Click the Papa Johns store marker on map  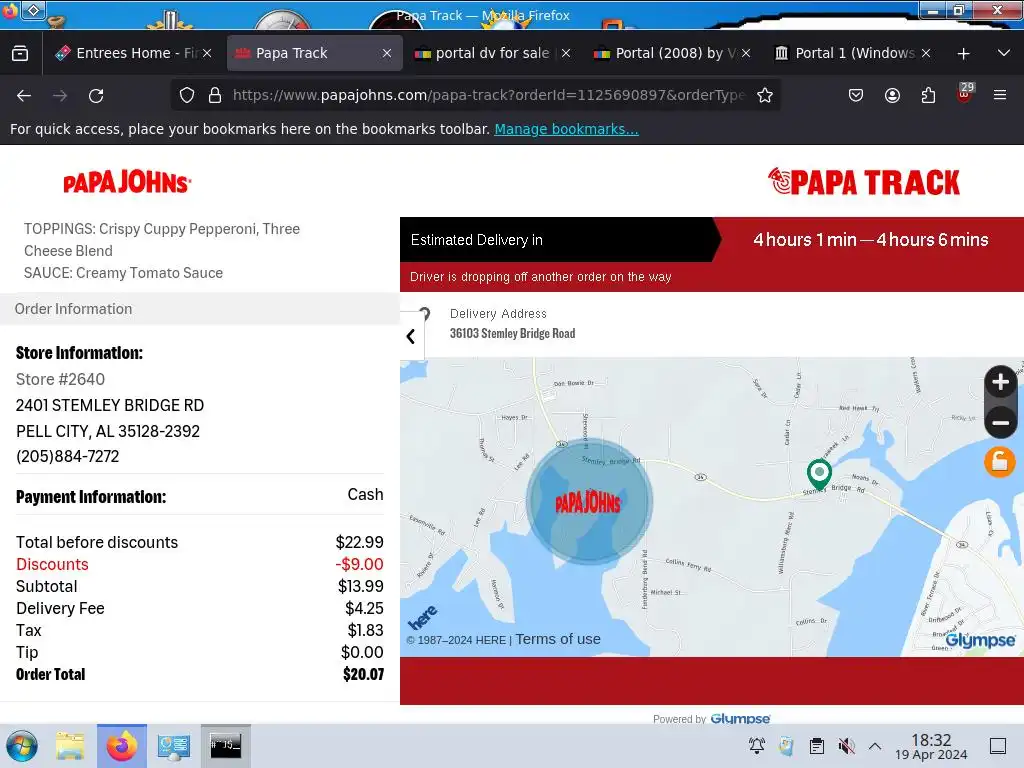click(589, 502)
